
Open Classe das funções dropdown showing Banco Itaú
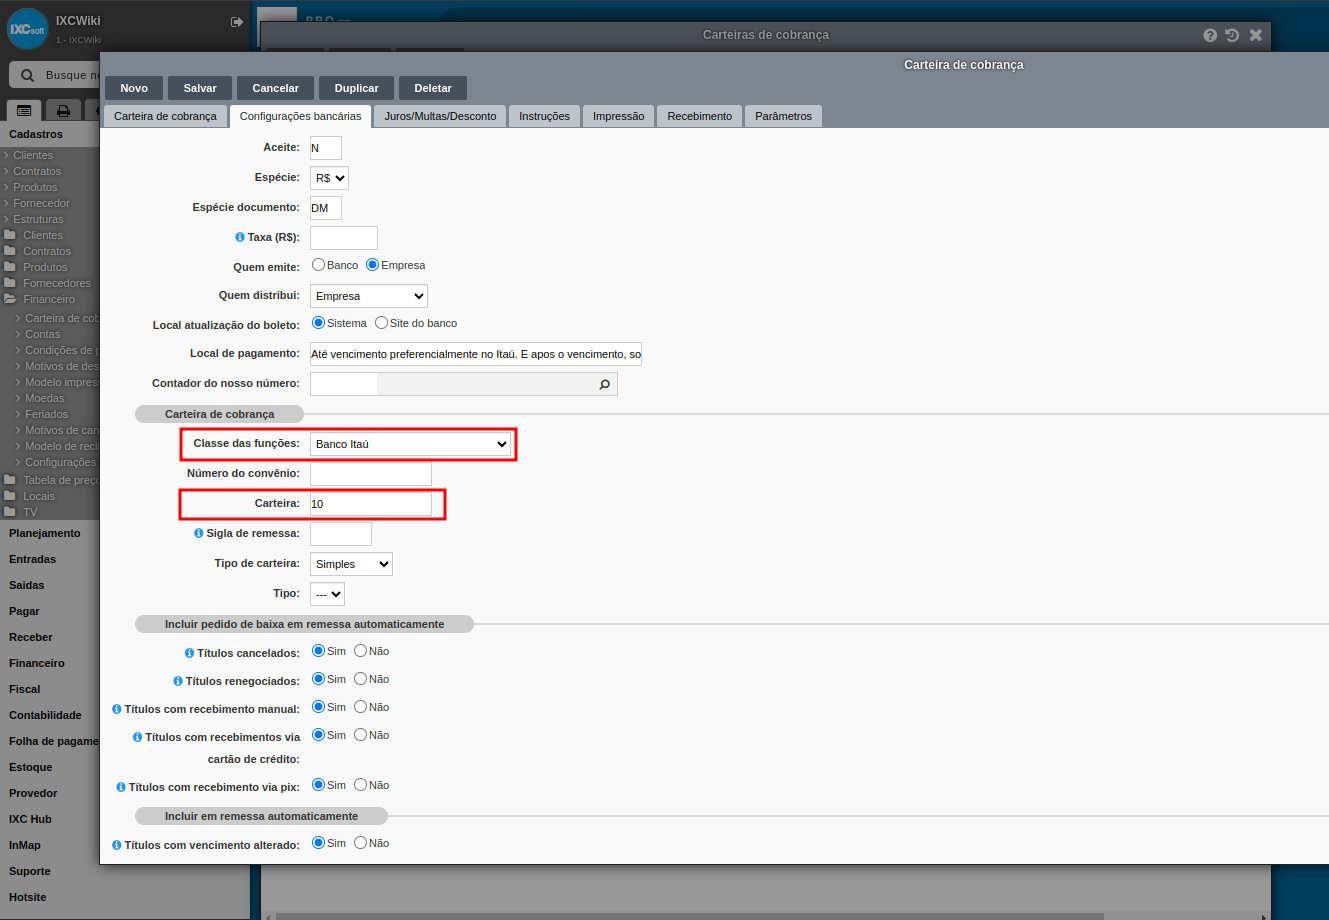click(411, 444)
